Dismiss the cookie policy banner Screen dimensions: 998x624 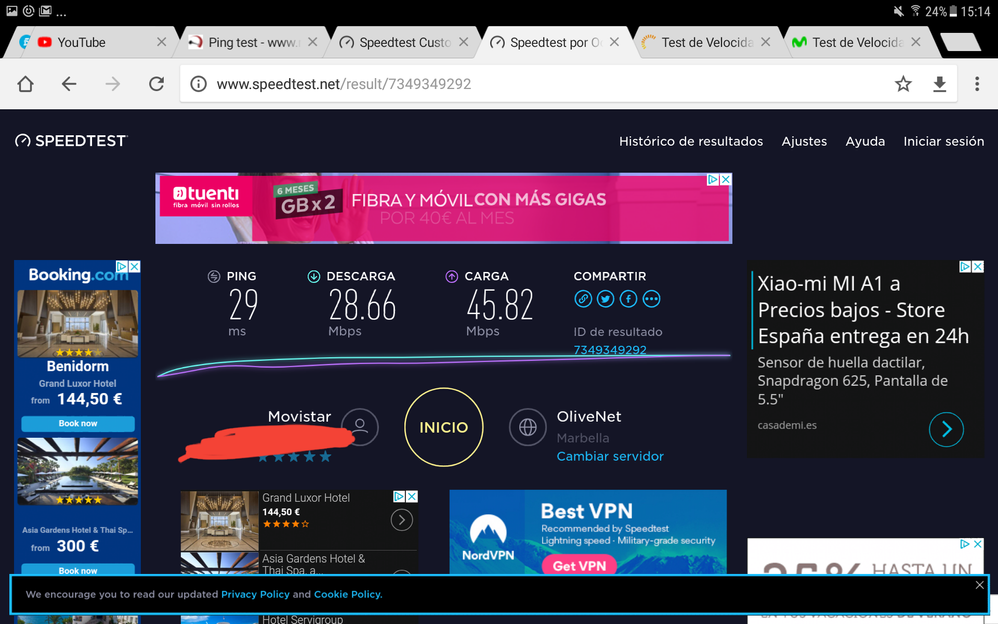click(x=979, y=585)
